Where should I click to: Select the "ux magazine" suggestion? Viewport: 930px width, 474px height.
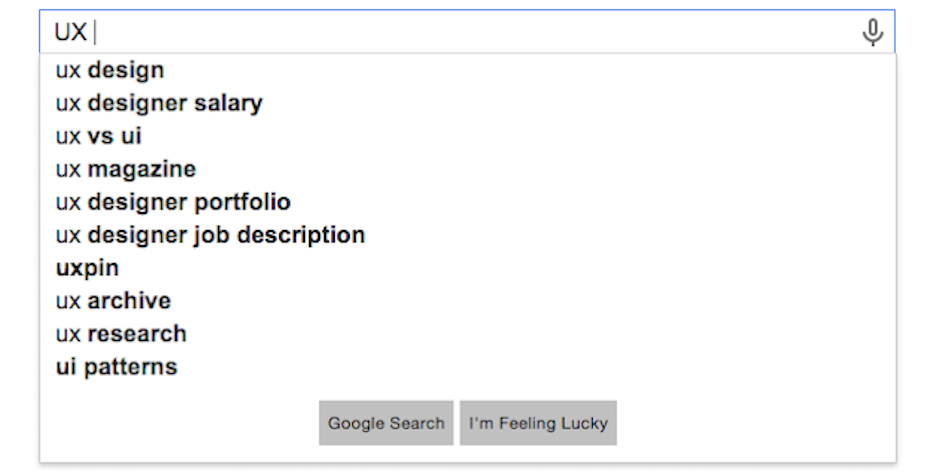[126, 169]
